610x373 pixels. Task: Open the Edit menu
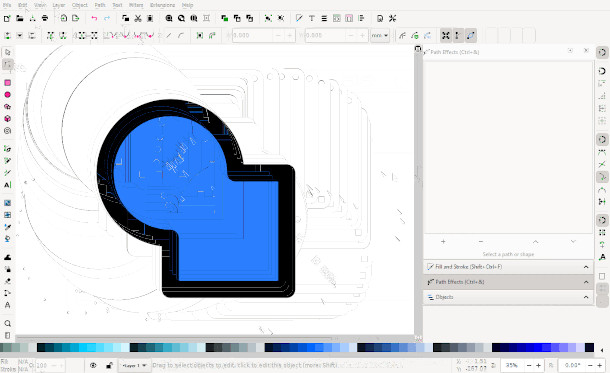(x=23, y=5)
